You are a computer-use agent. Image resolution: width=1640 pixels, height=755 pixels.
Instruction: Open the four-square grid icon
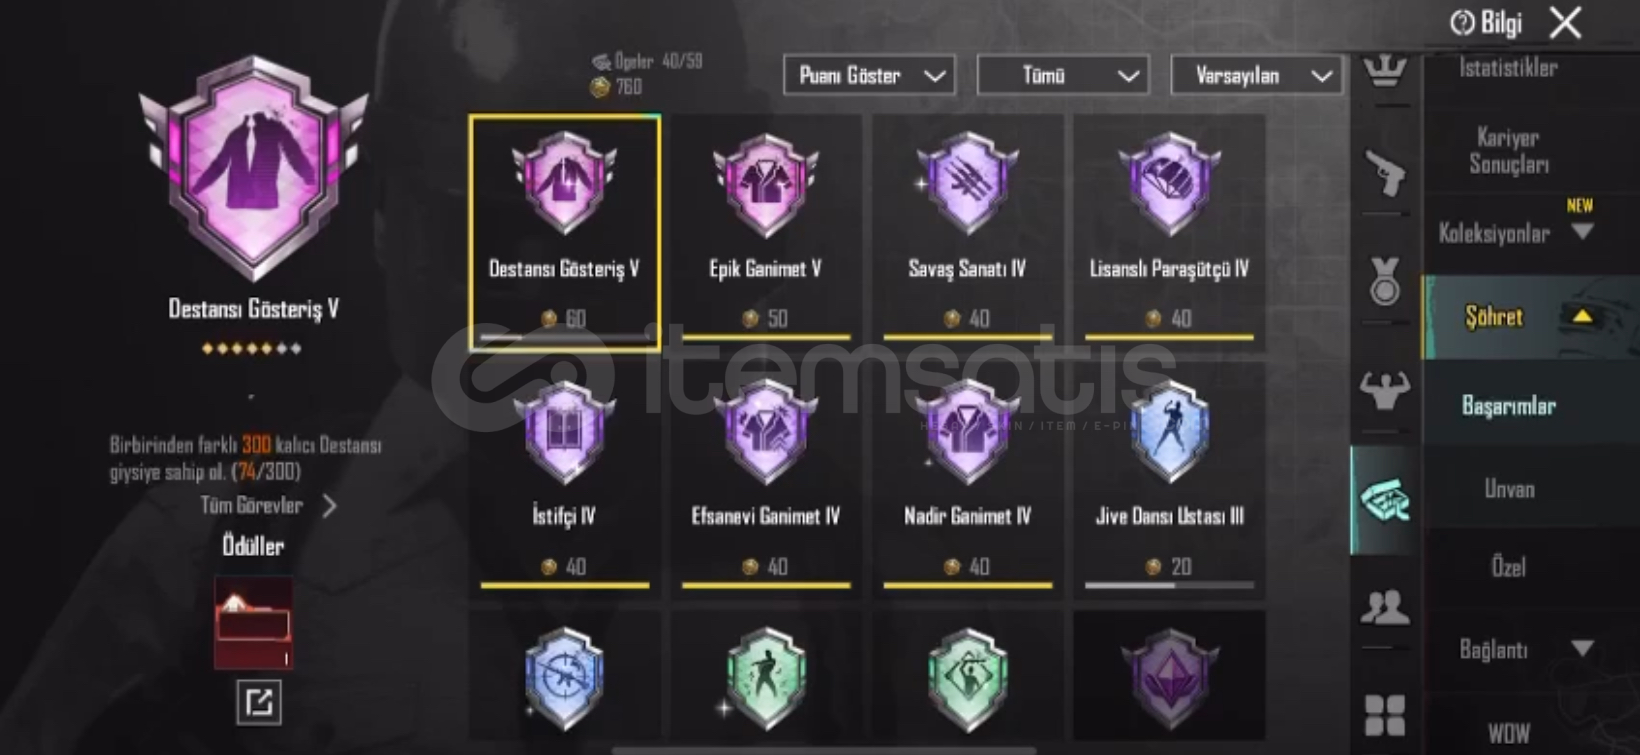click(x=1385, y=716)
